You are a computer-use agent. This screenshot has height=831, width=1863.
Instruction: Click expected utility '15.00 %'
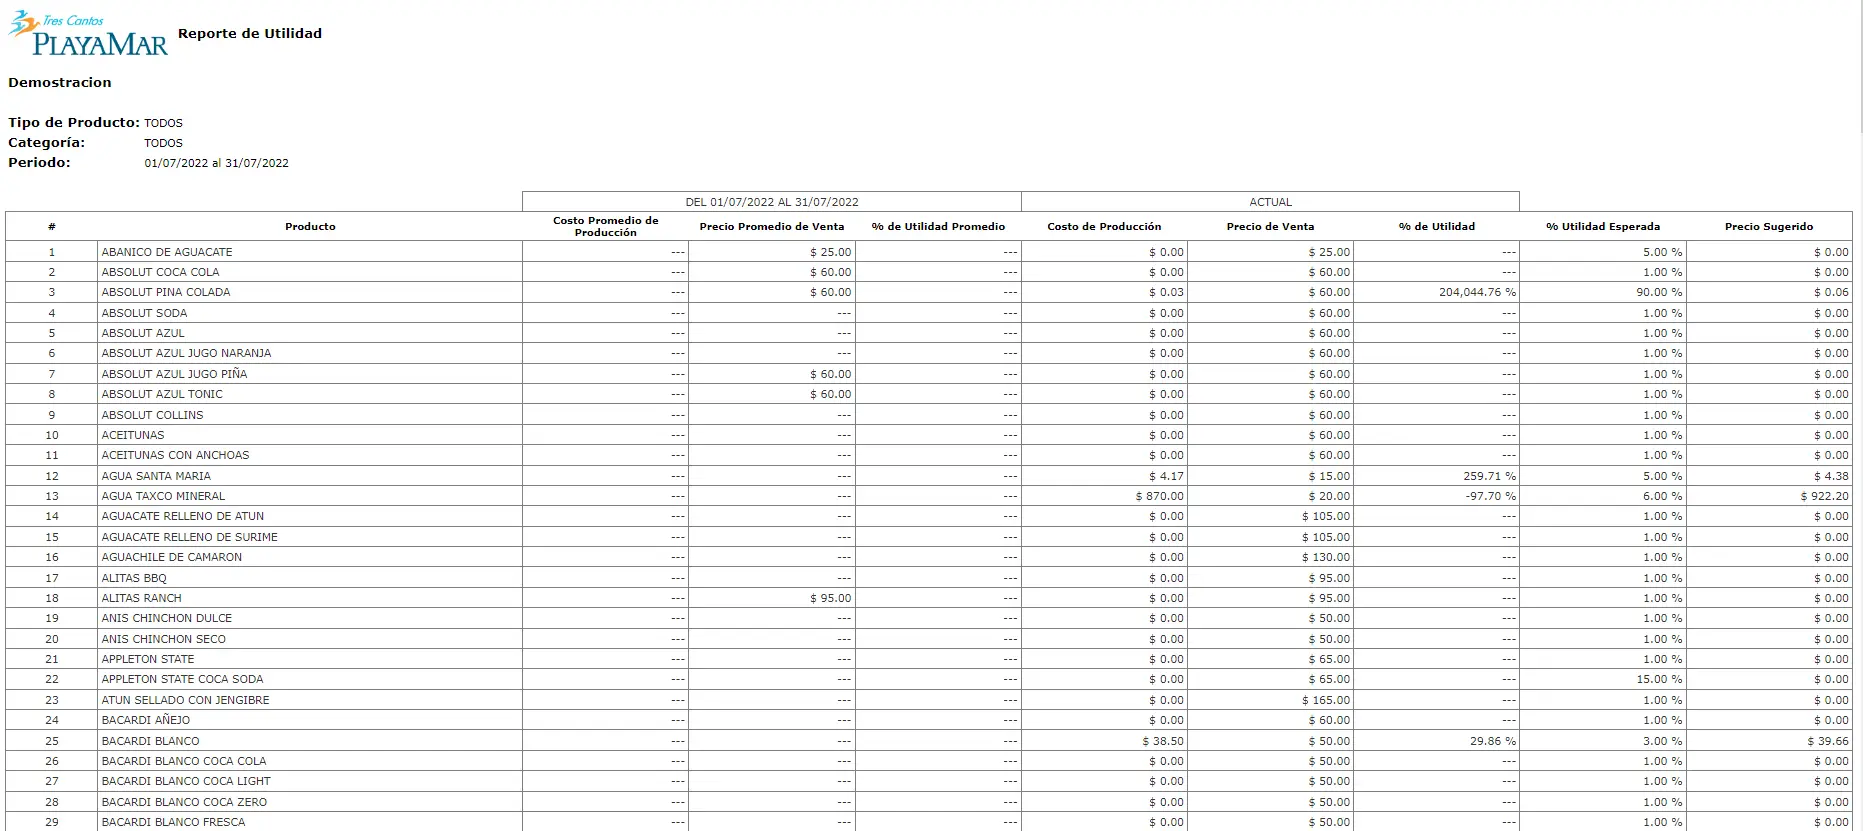pyautogui.click(x=1659, y=679)
